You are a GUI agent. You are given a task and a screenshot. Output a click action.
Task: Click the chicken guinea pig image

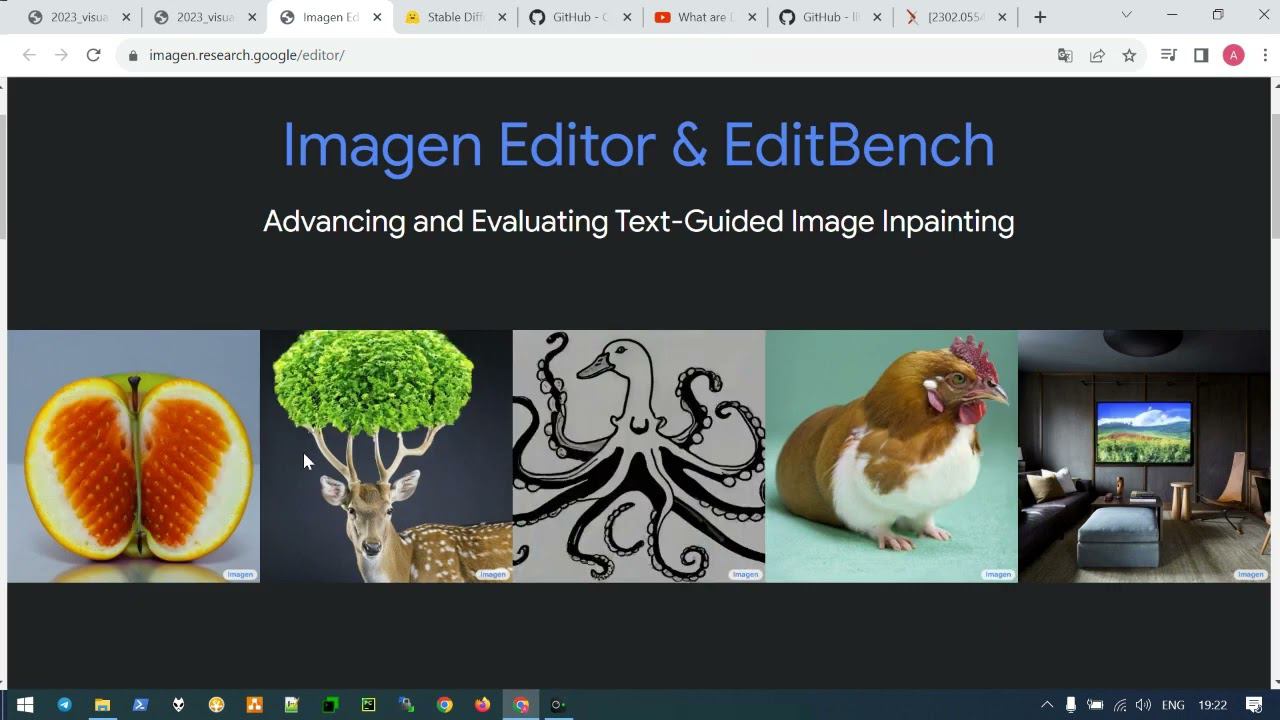tap(891, 456)
